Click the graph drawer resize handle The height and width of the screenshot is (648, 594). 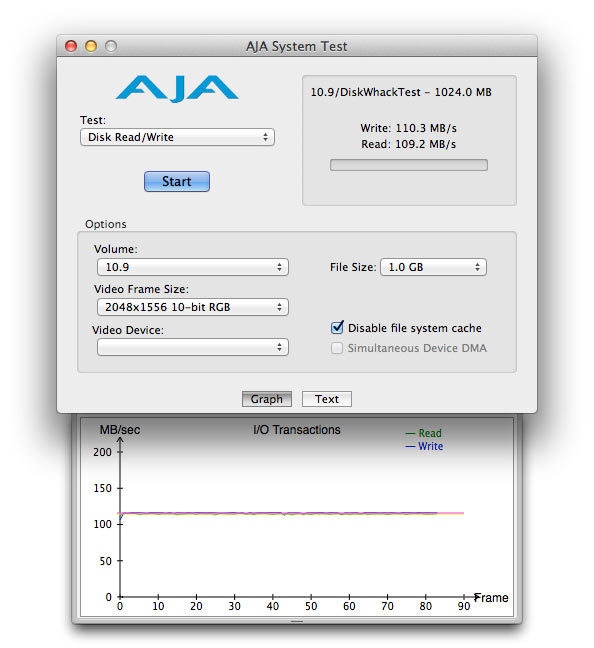pyautogui.click(x=297, y=621)
